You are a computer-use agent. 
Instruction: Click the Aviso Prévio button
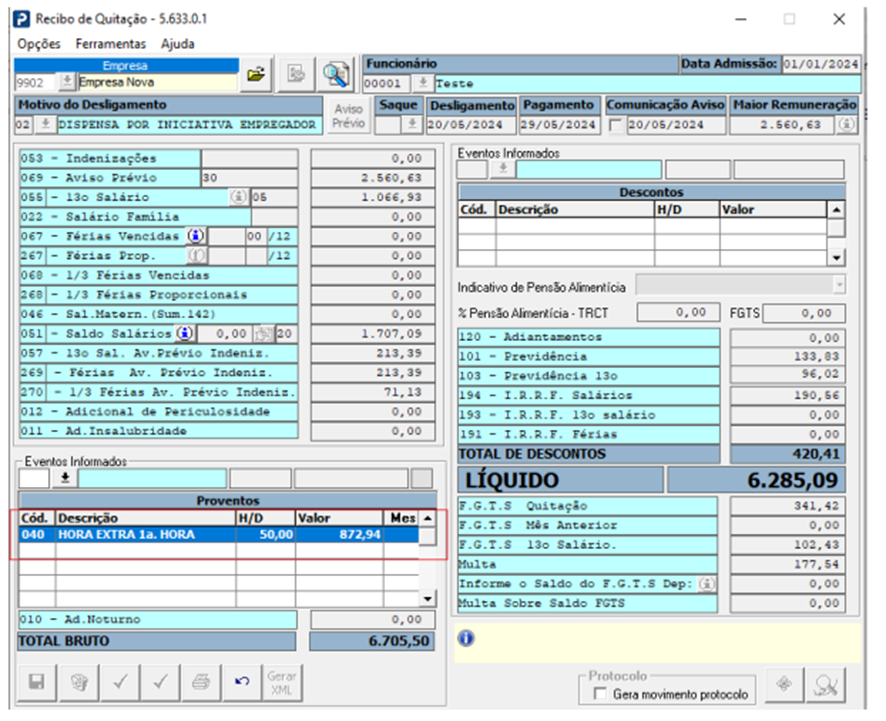coord(348,116)
